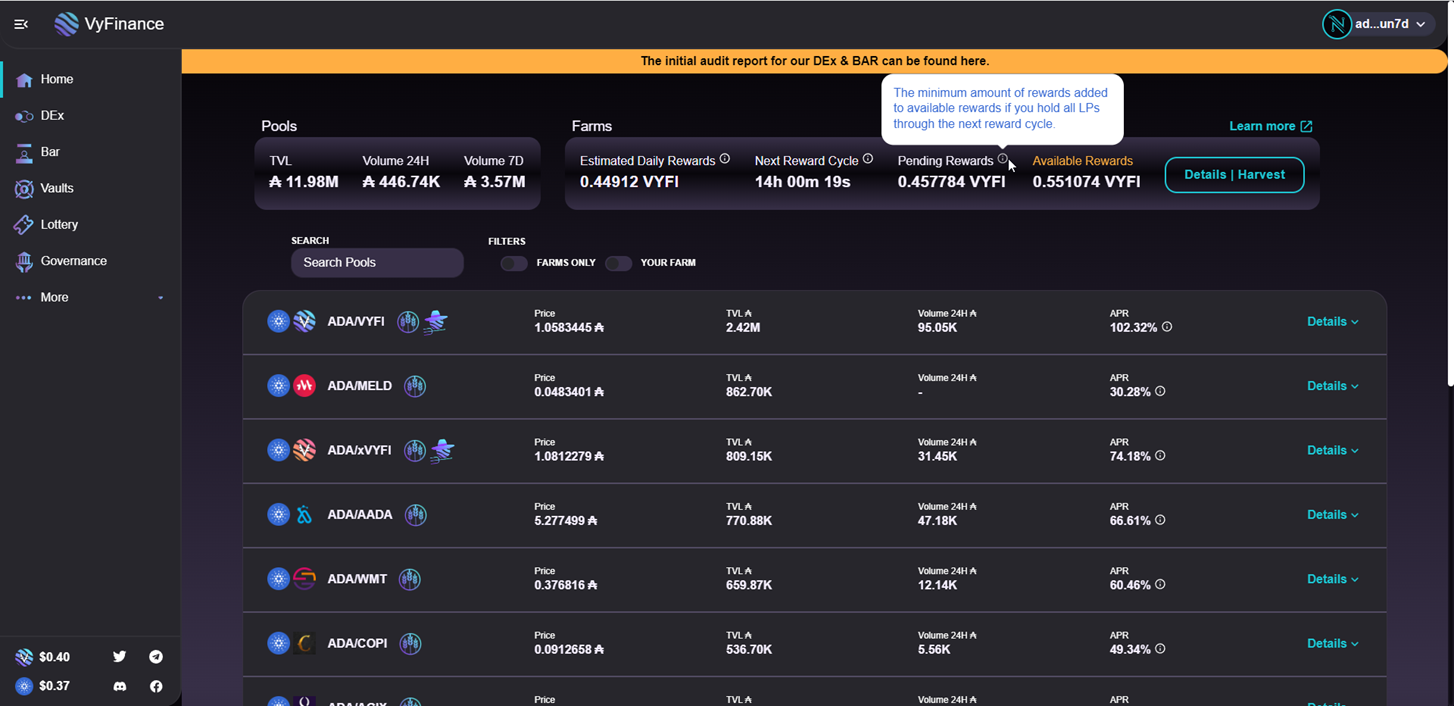Viewport: 1454px width, 706px height.
Task: Click the Pending Rewards value 0.457784 VYFI
Action: pos(951,182)
